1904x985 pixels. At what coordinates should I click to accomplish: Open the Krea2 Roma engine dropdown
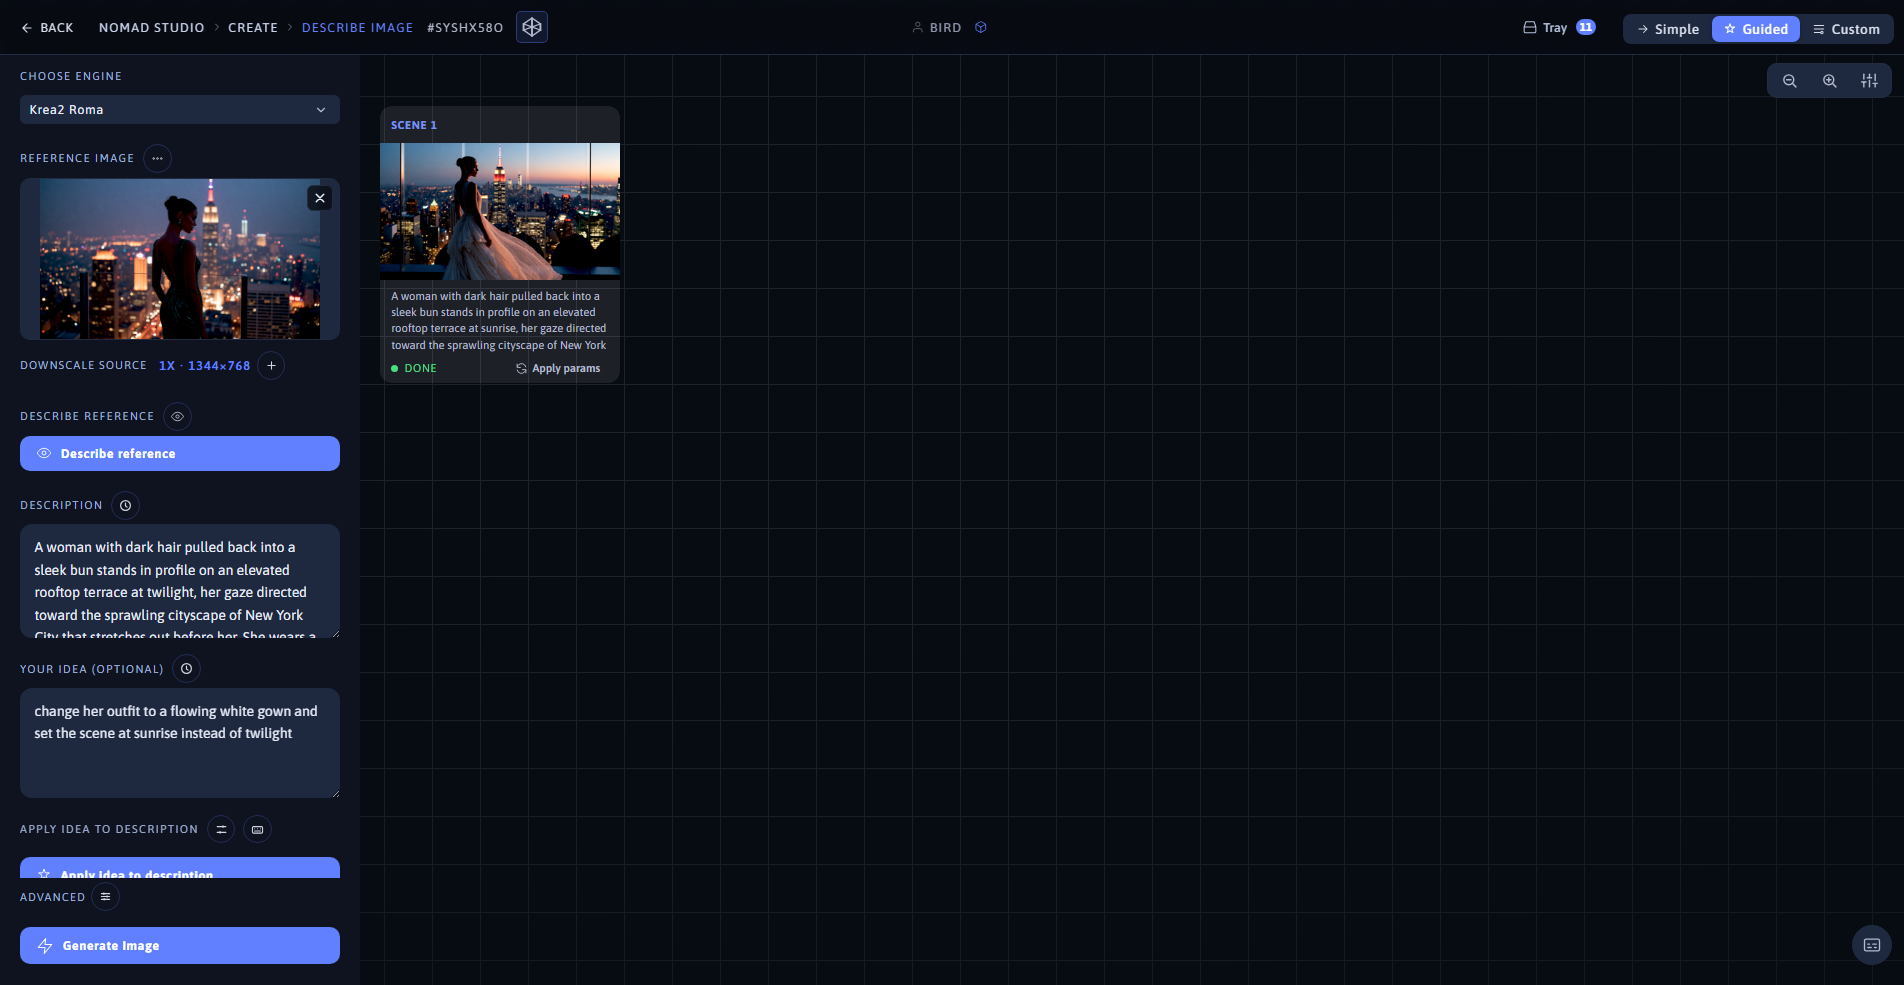pos(180,110)
